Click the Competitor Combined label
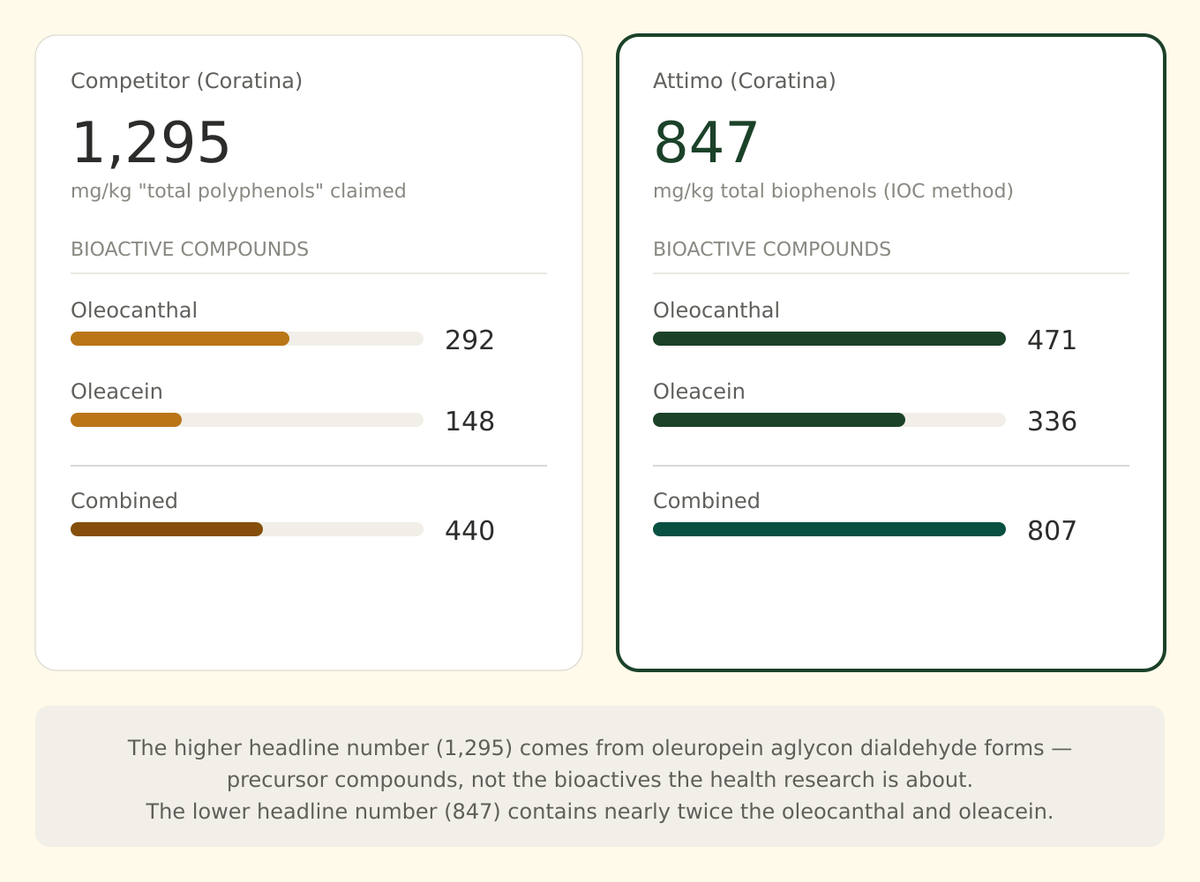Screen dimensions: 1200x882 124,501
